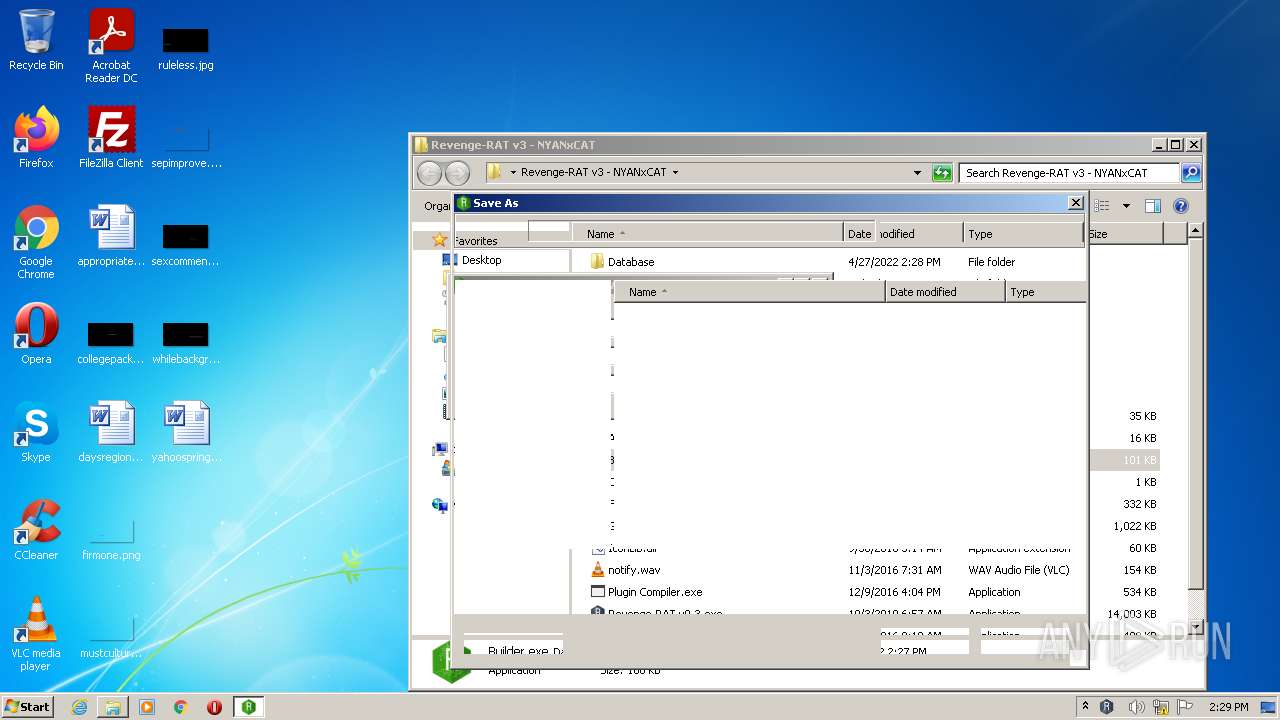Focus the Search Revenge-RAT search box

pos(1069,173)
